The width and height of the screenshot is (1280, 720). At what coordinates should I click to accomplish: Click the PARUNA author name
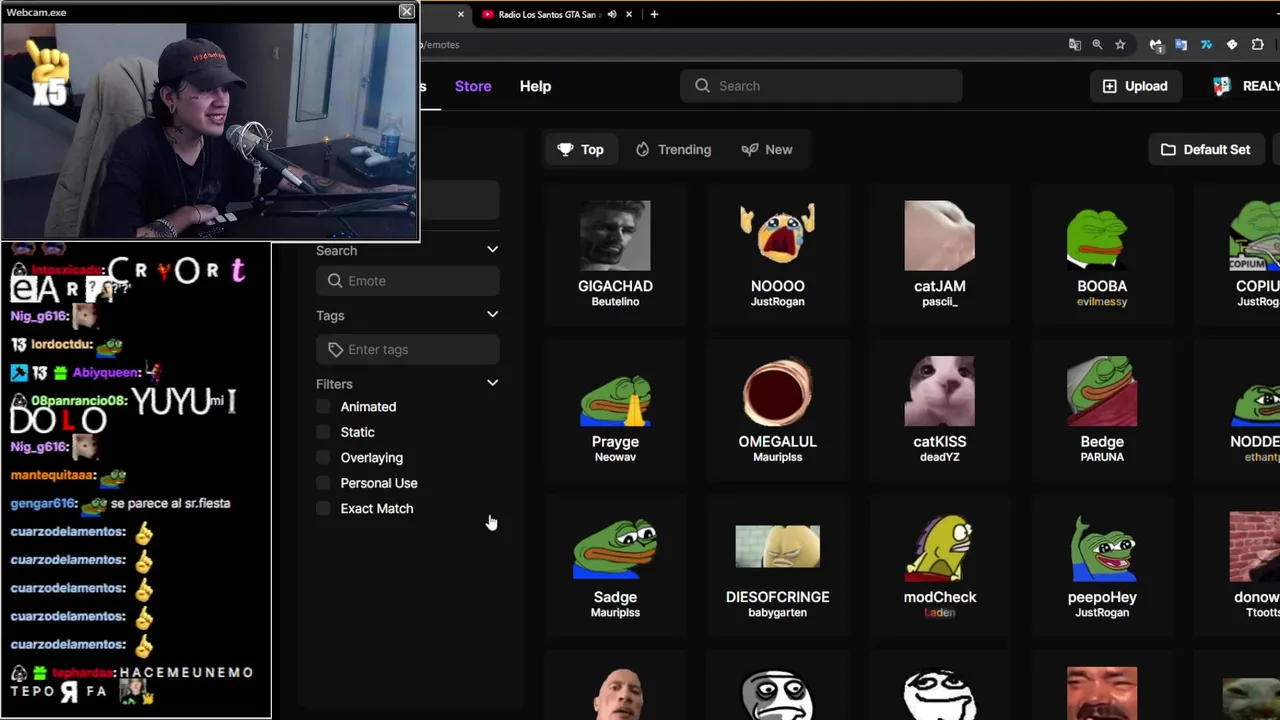point(1102,457)
